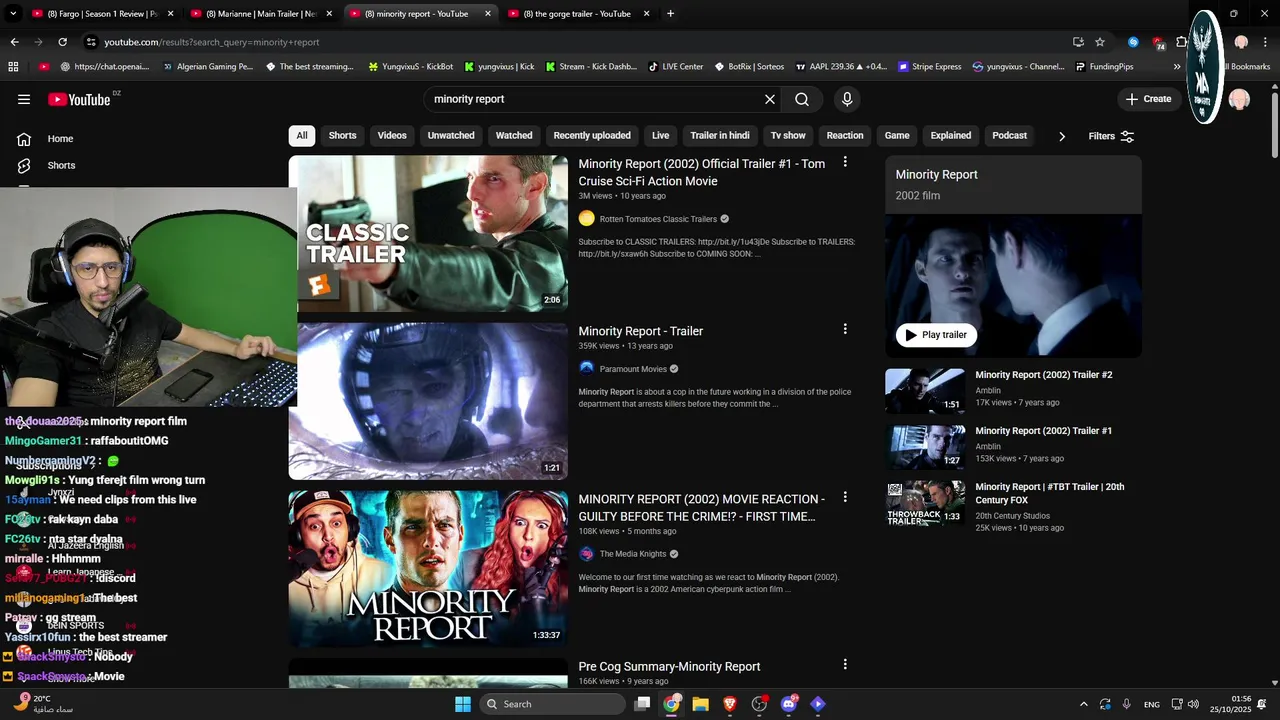This screenshot has height=720, width=1280.
Task: Open the LIVE Center bookmark
Action: tap(676, 67)
